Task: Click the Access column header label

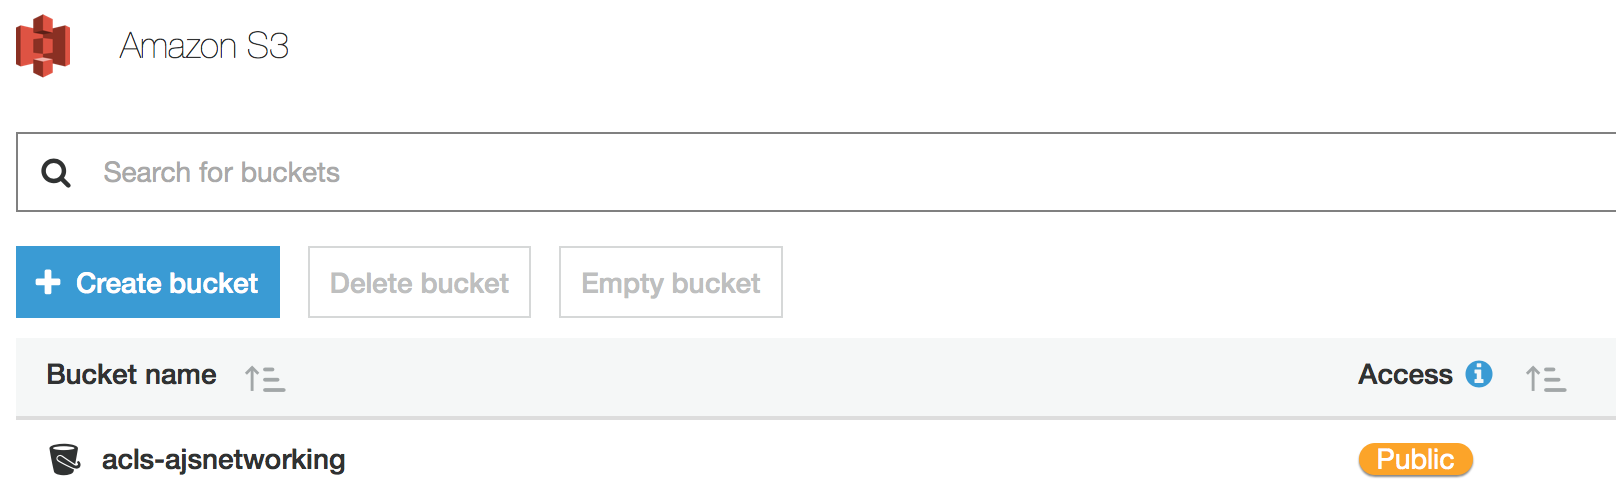Action: pos(1405,374)
